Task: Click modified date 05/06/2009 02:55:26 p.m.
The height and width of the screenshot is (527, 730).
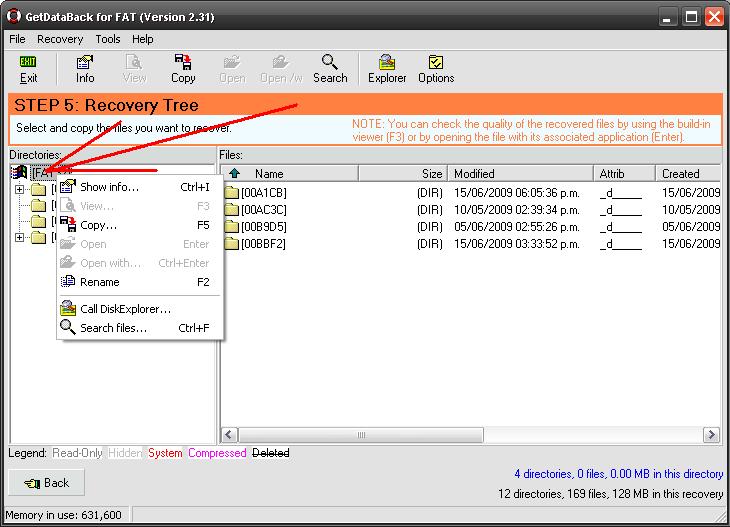Action: point(517,227)
